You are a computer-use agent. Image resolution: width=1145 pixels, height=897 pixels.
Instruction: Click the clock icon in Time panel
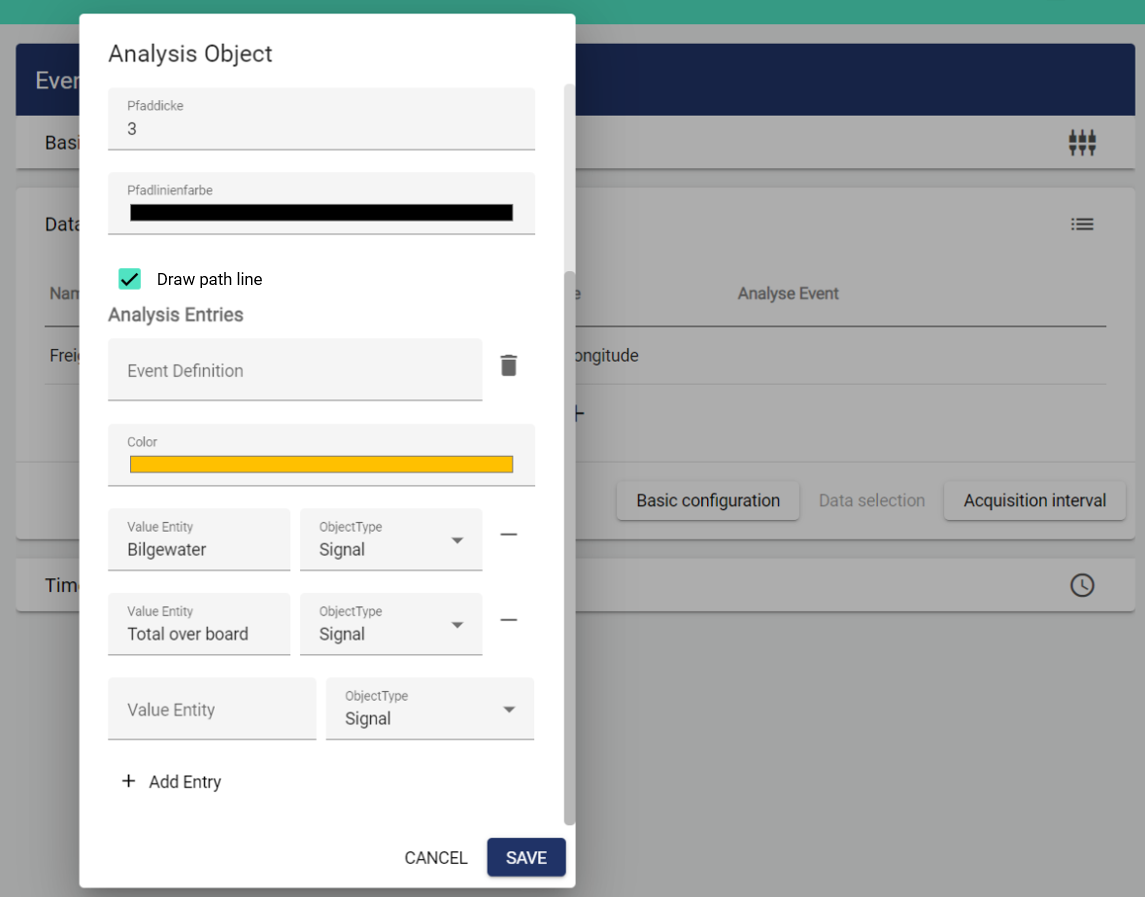click(1082, 585)
